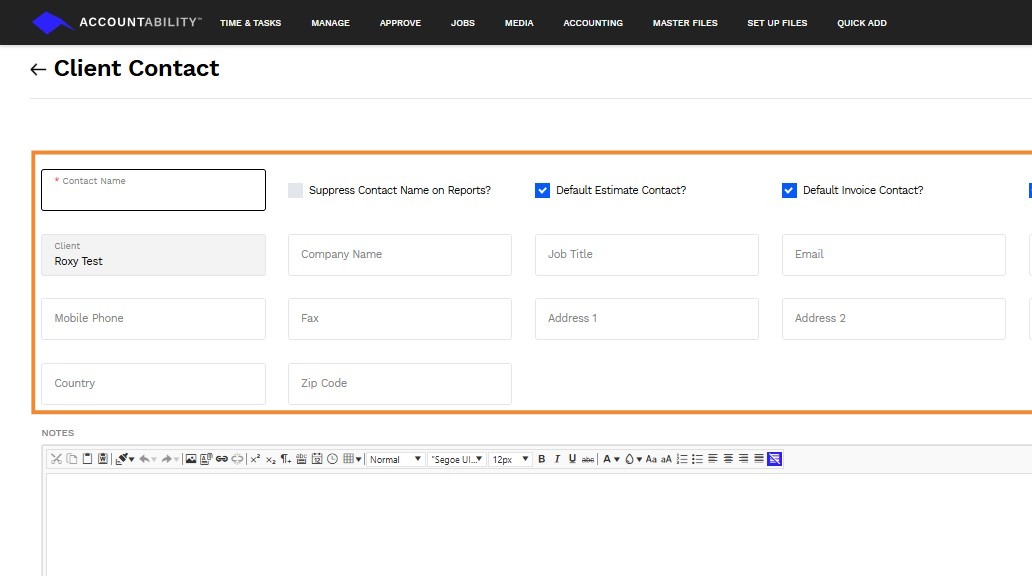Open the paragraph style Normal dropdown
The image size is (1032, 576).
pyautogui.click(x=395, y=459)
